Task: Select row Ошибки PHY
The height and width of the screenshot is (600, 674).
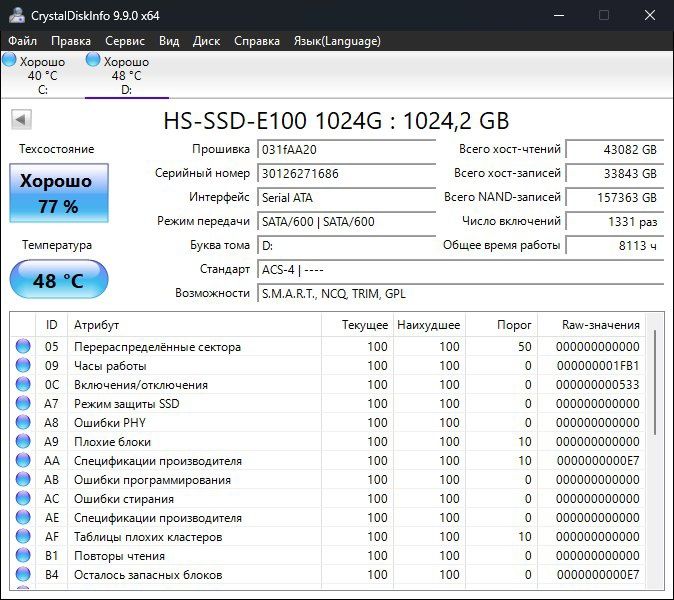Action: (x=328, y=422)
